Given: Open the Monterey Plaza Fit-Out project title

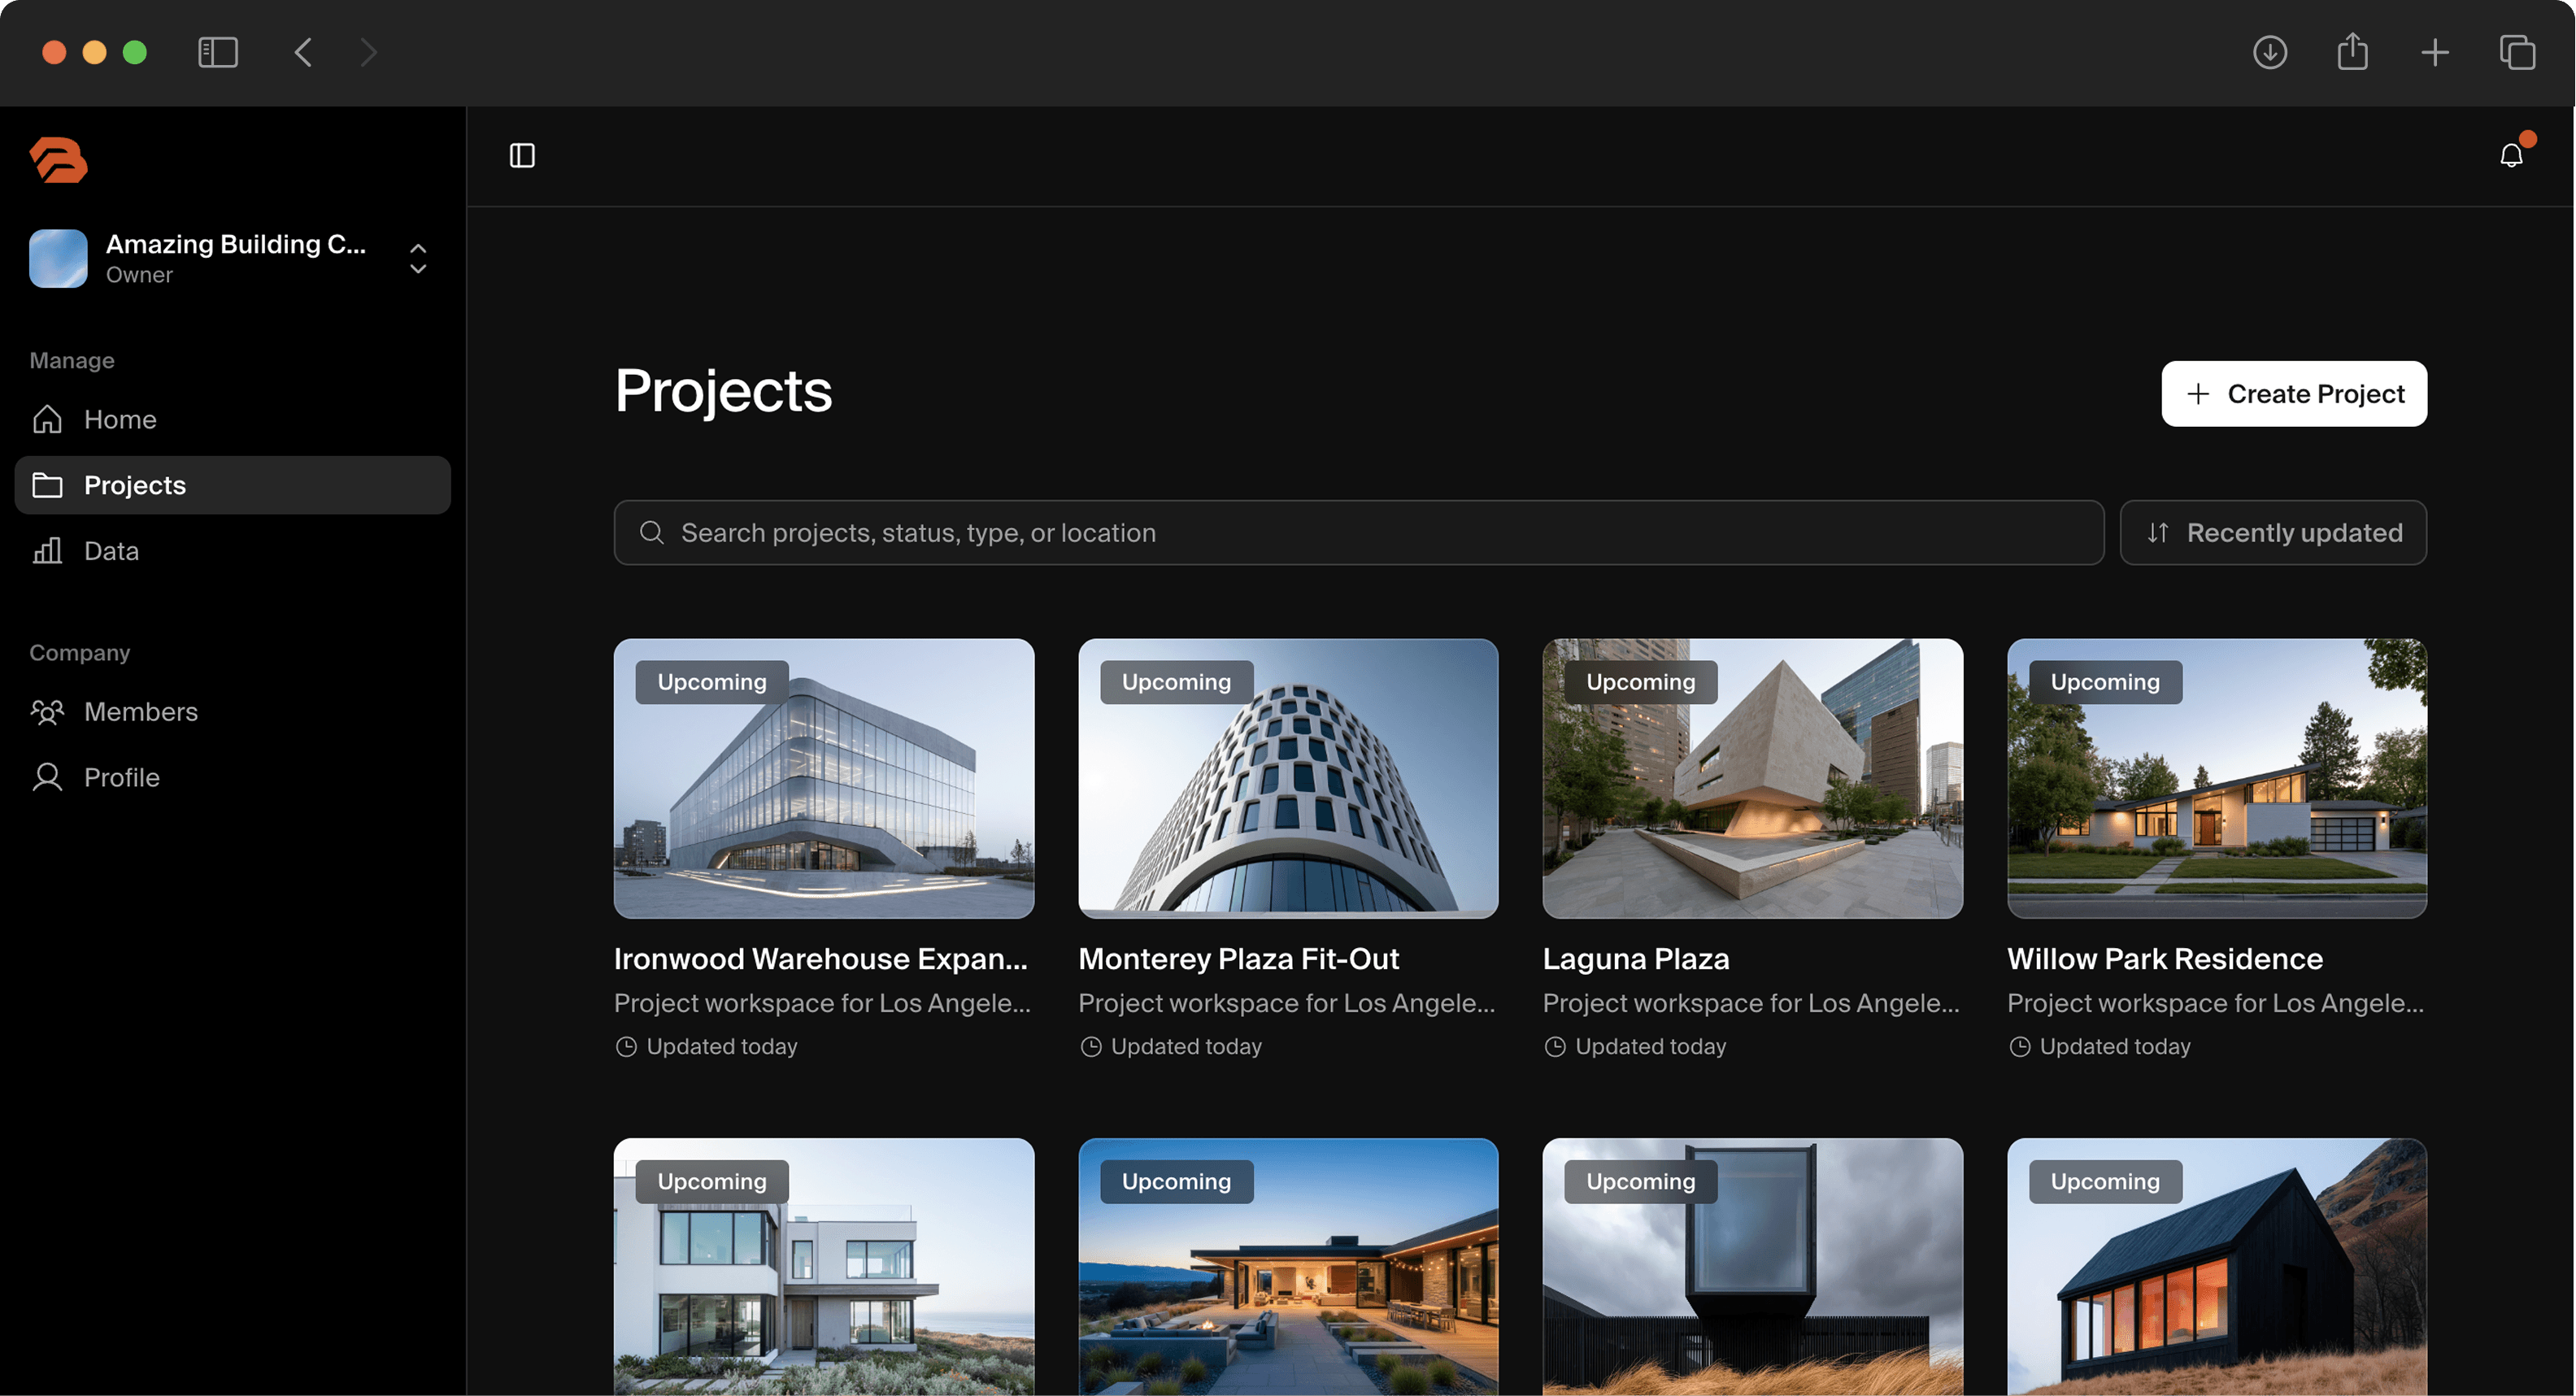Looking at the screenshot, I should (x=1238, y=958).
